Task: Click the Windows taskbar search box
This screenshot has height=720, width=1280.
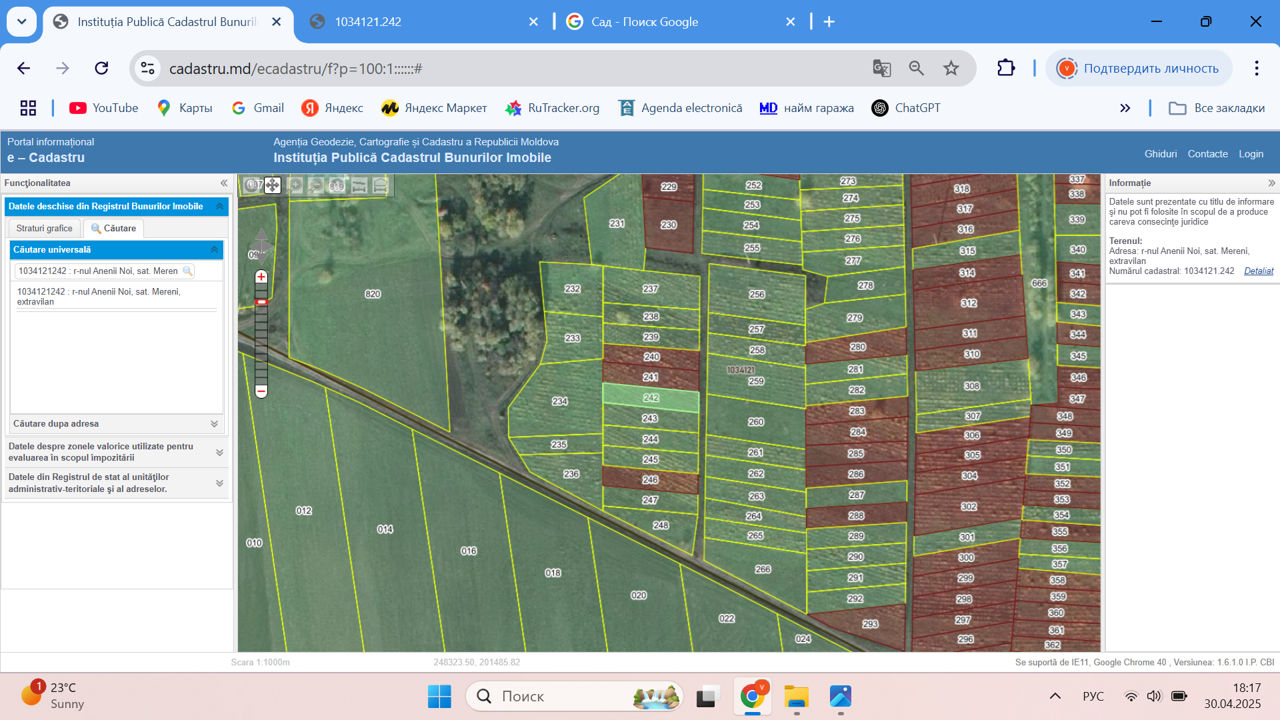Action: (575, 696)
